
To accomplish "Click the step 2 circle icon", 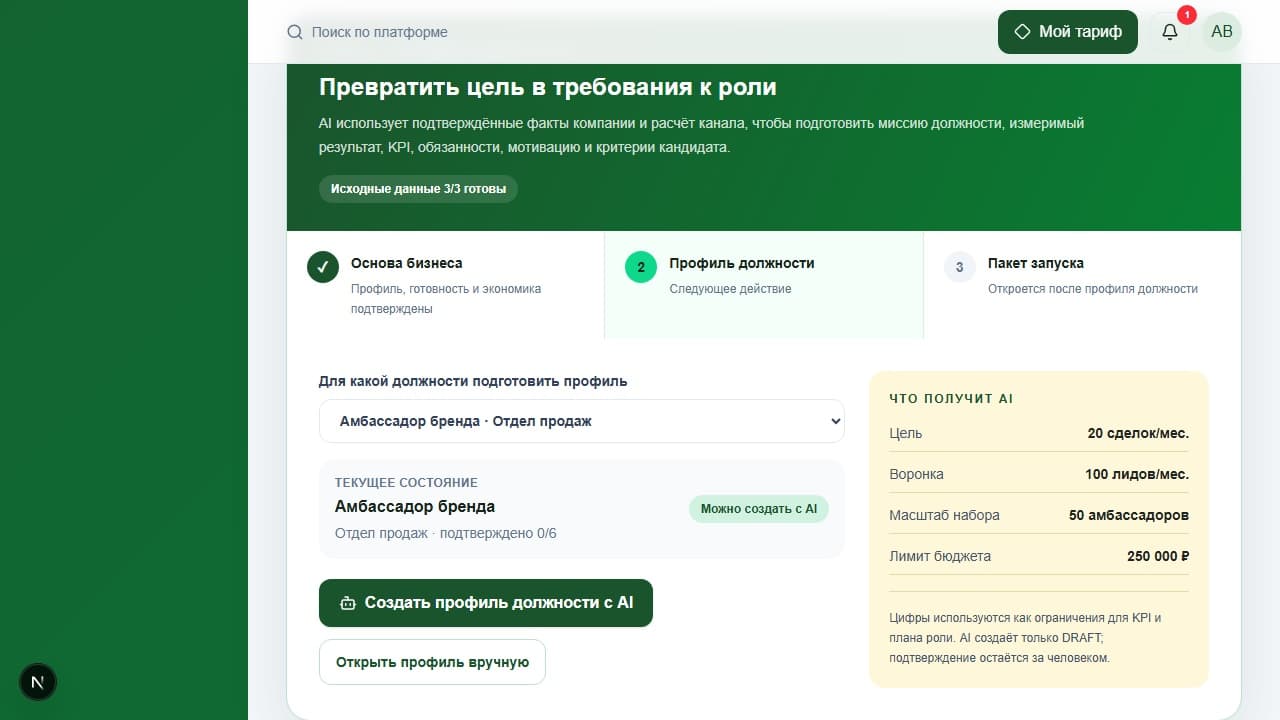I will point(641,267).
